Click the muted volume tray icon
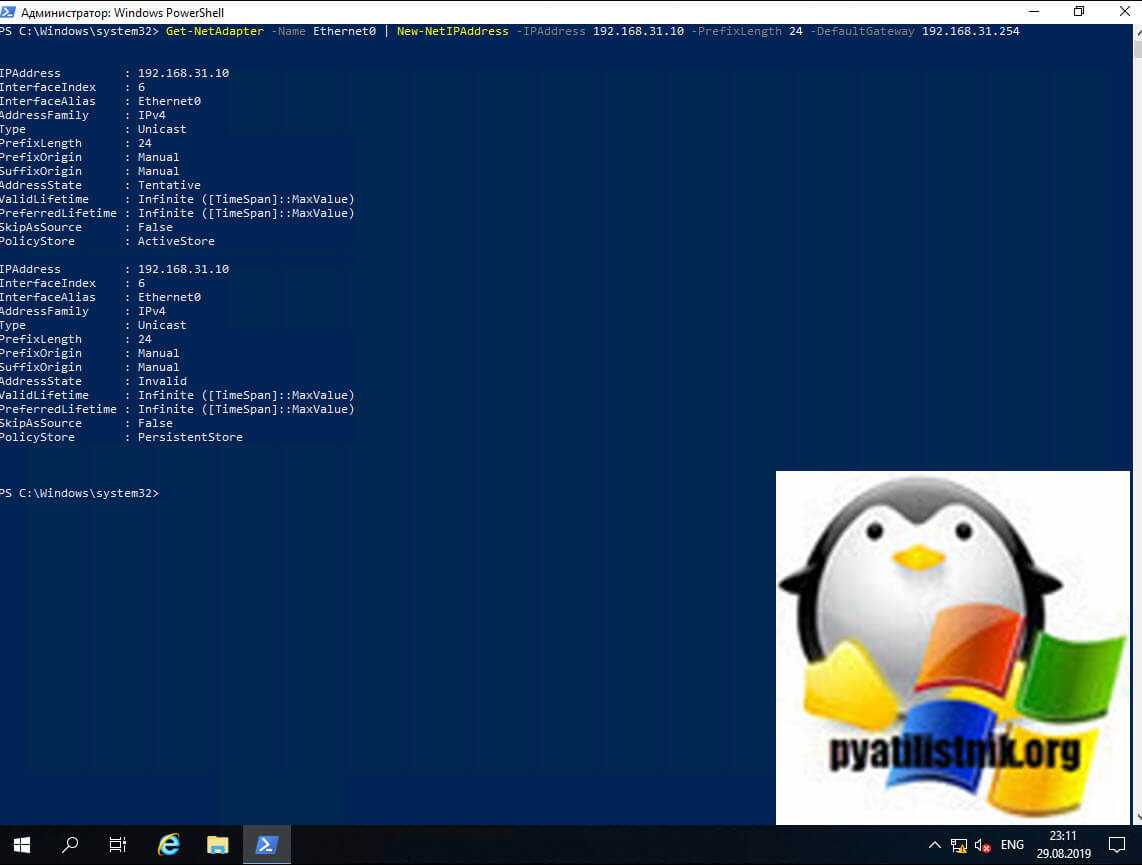This screenshot has height=865, width=1142. click(982, 845)
